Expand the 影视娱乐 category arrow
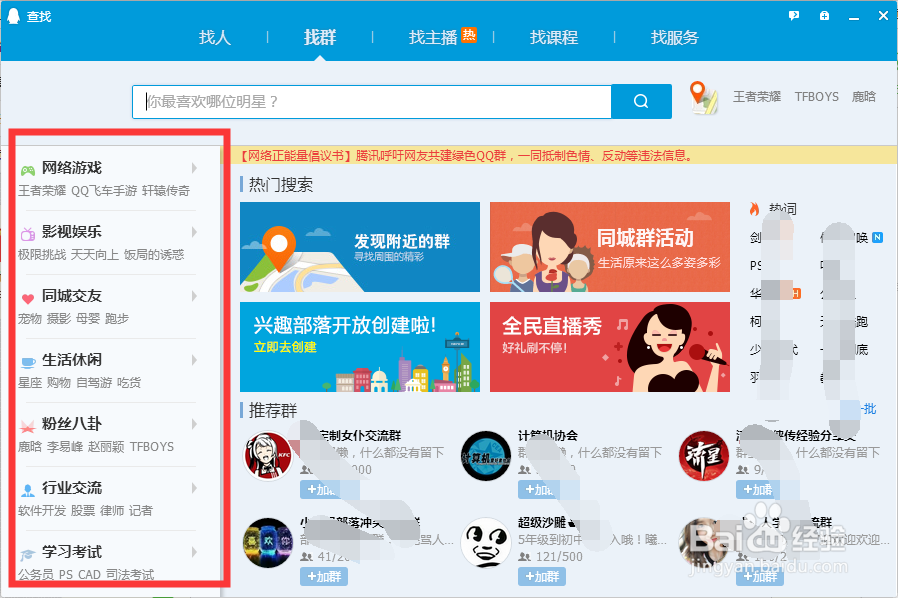898x598 pixels. coord(194,231)
